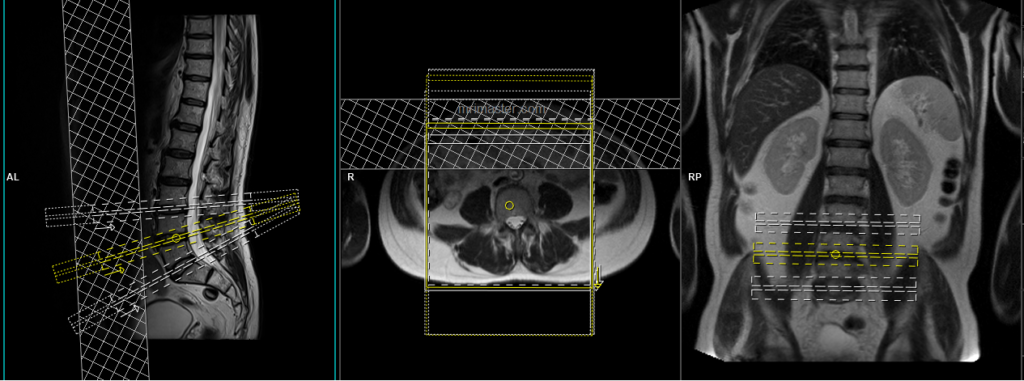Click the AL orientation label
The image size is (1024, 381).
tap(12, 177)
